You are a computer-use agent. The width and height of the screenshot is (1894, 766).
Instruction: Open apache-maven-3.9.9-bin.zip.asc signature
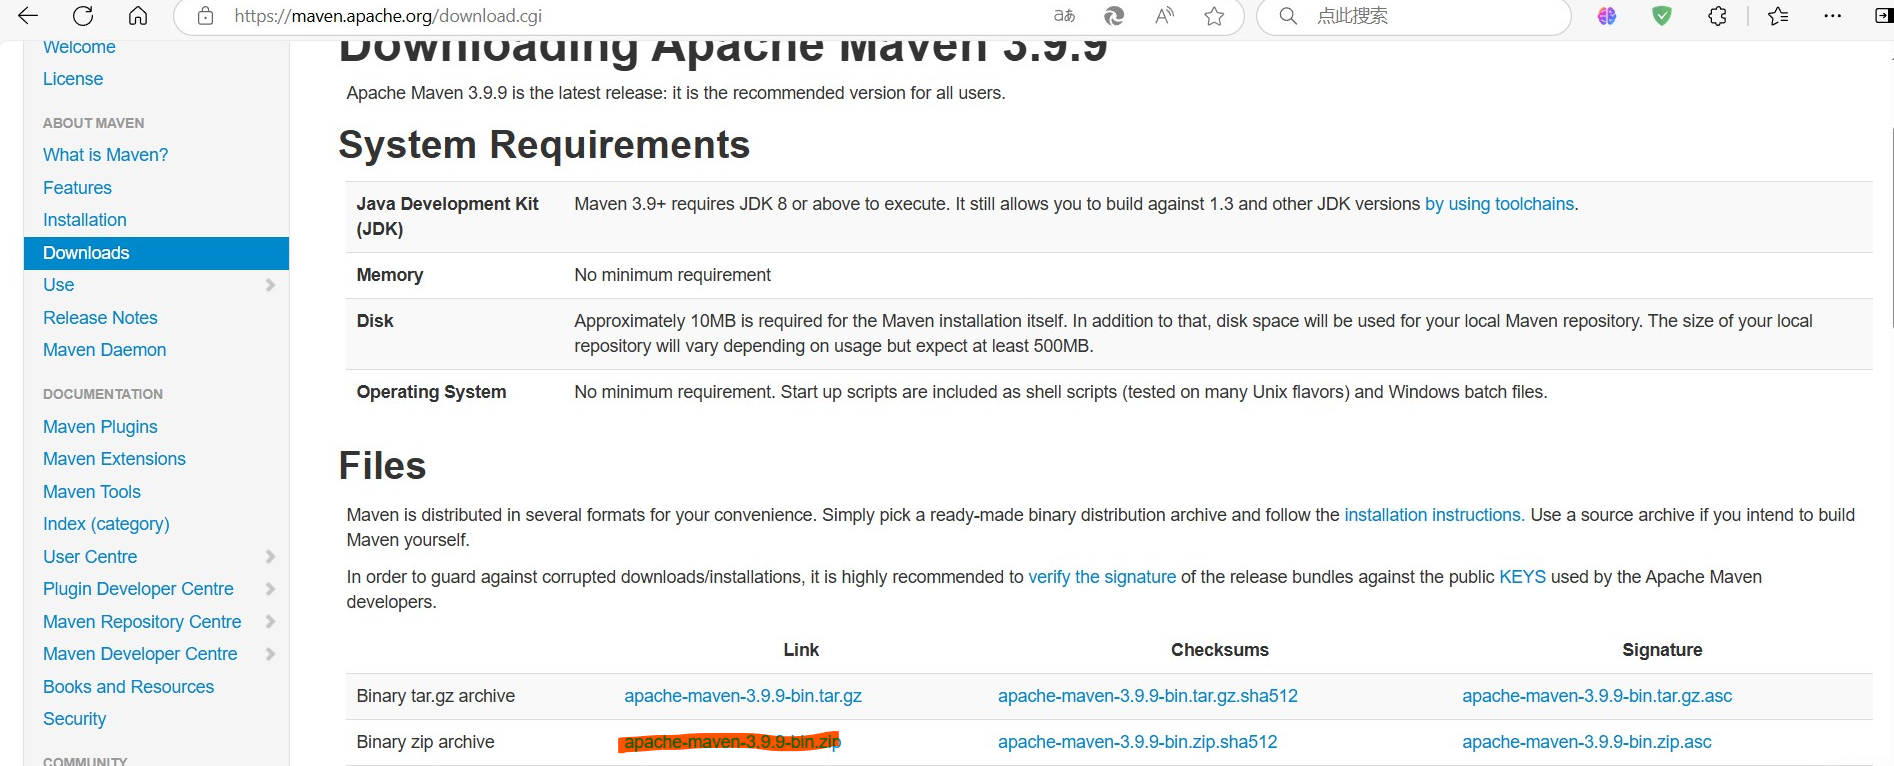(1587, 742)
